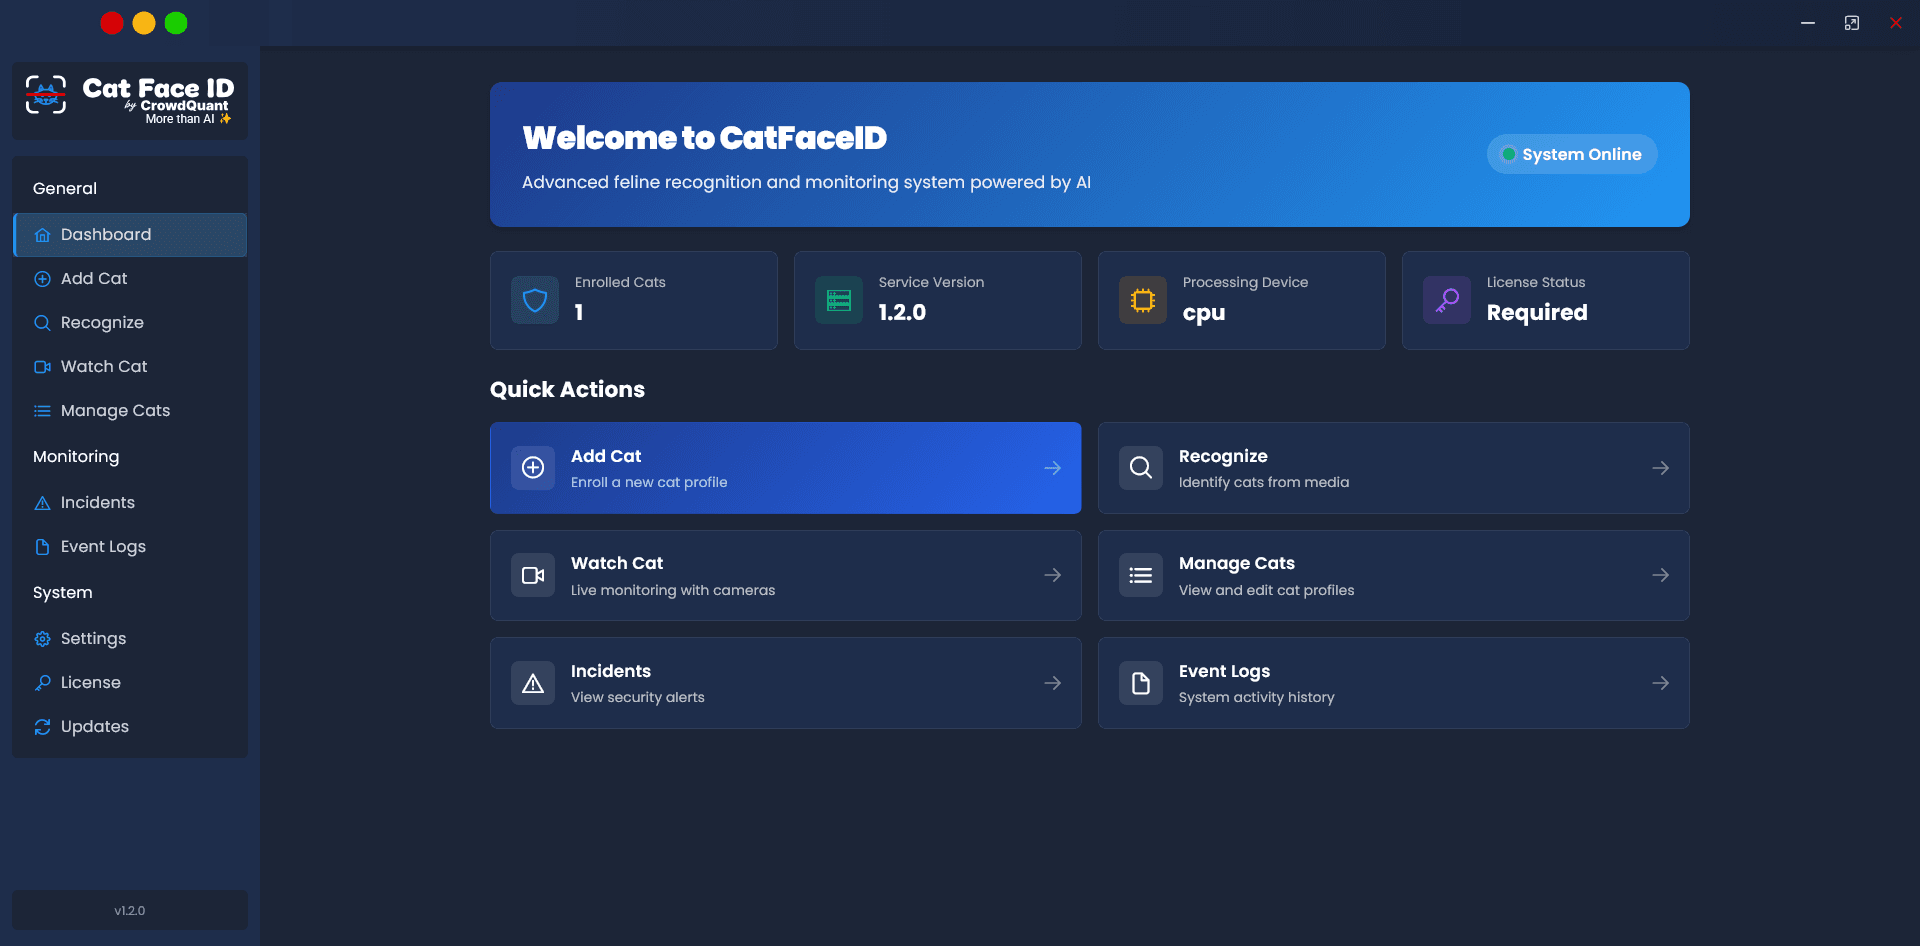Screen dimensions: 1920x946
Task: Click the Add Cat quick action title
Action: click(x=606, y=456)
